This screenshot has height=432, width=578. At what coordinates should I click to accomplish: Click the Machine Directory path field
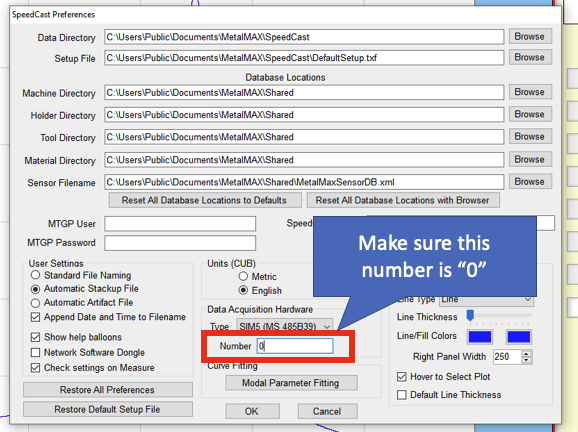[304, 93]
